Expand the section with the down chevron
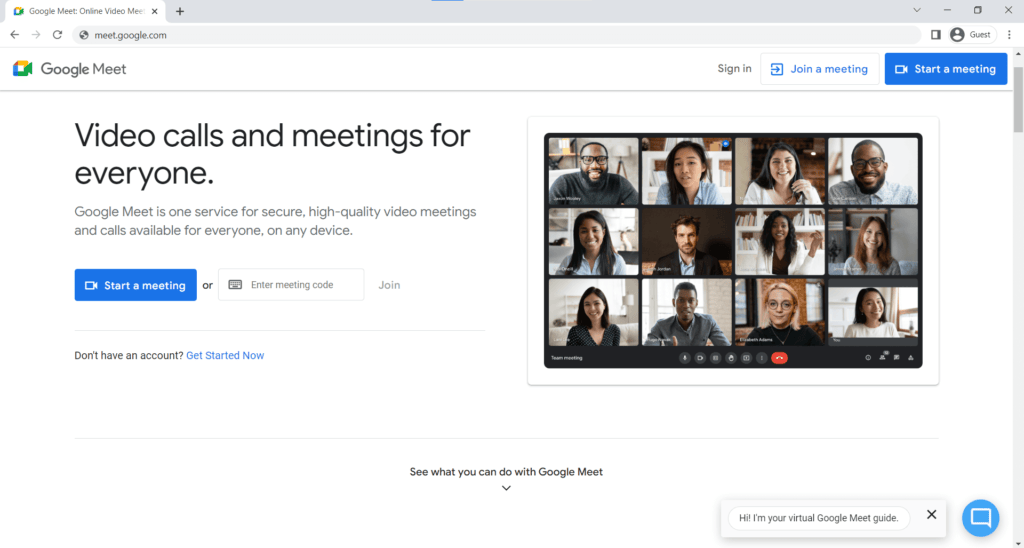The image size is (1024, 548). pos(506,488)
